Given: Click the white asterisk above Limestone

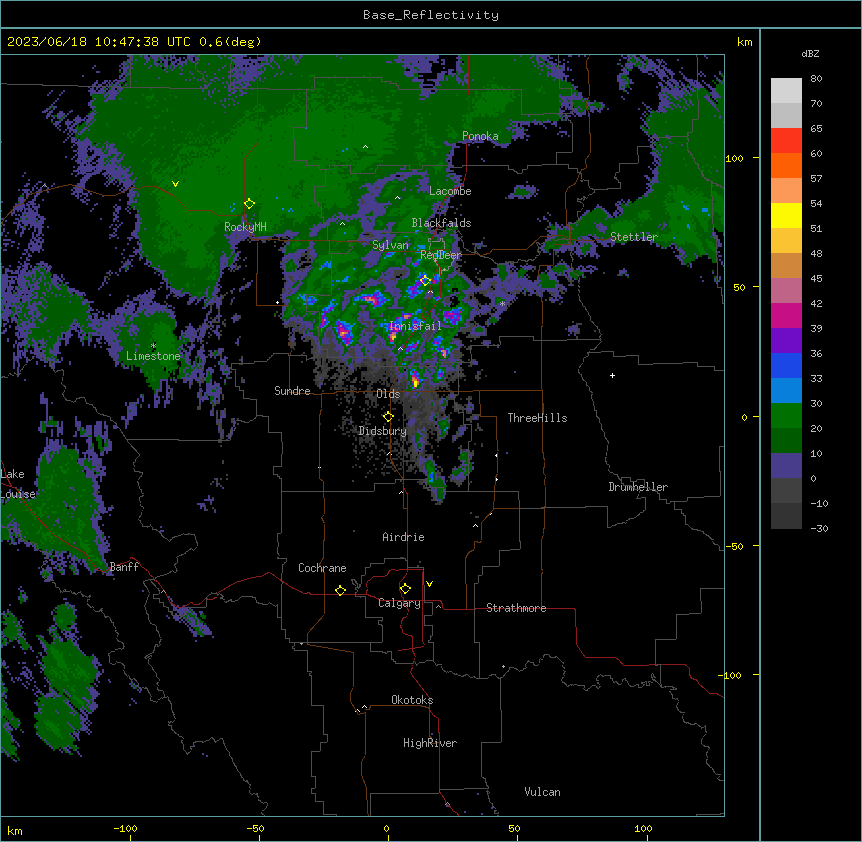Looking at the screenshot, I should 153,346.
